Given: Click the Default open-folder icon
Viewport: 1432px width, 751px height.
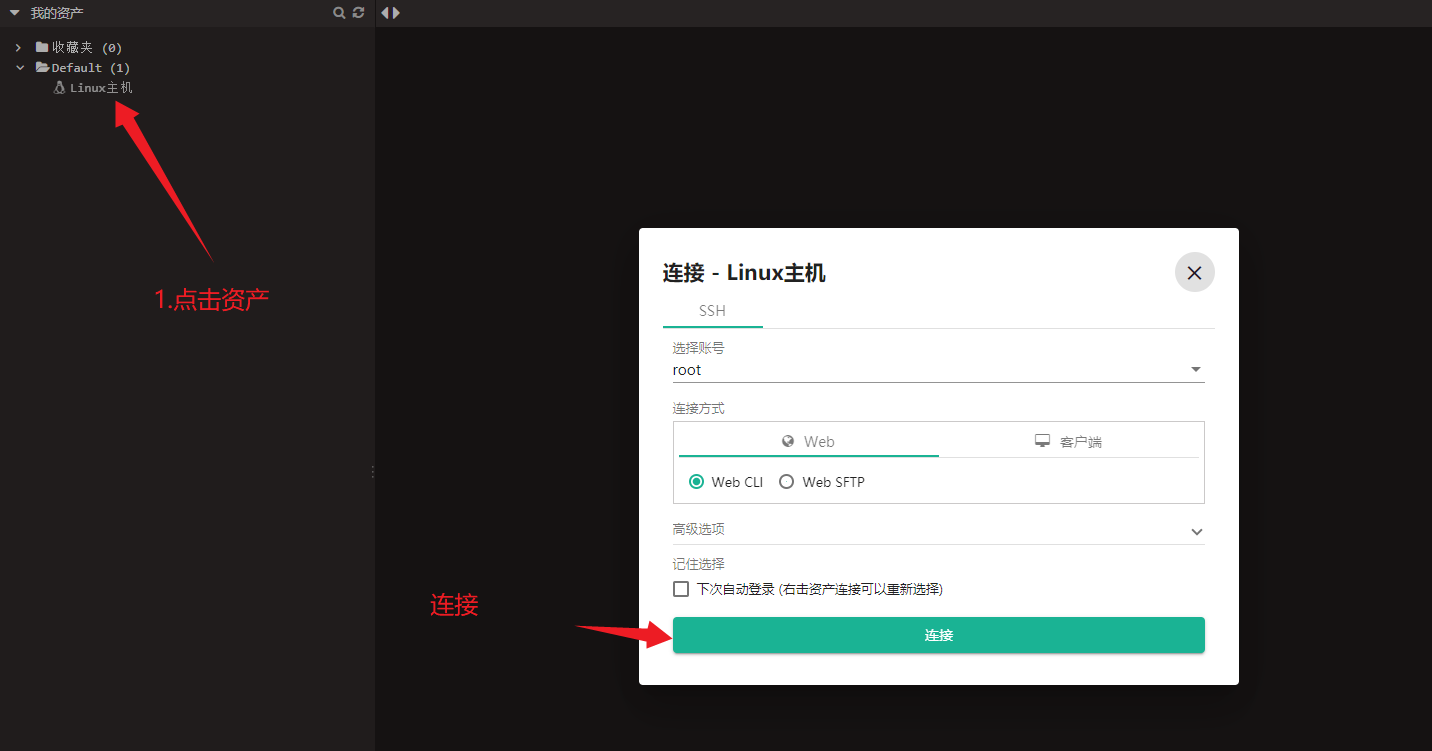Looking at the screenshot, I should click(x=42, y=68).
